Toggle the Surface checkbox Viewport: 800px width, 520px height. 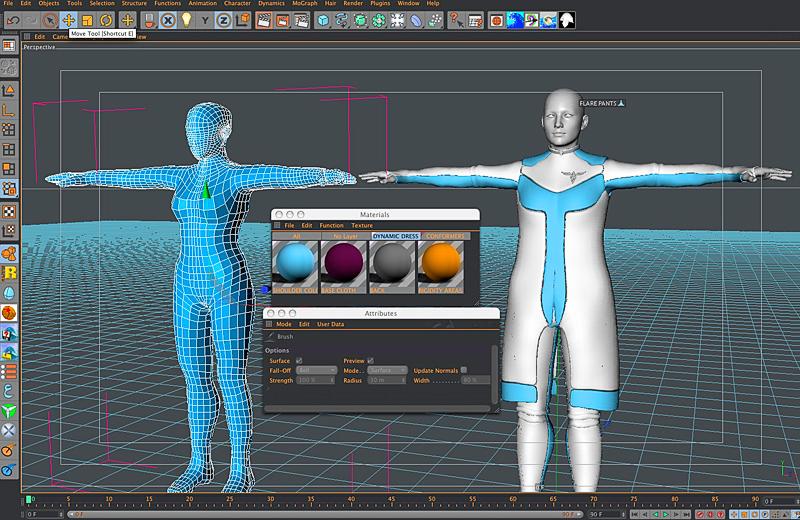299,361
